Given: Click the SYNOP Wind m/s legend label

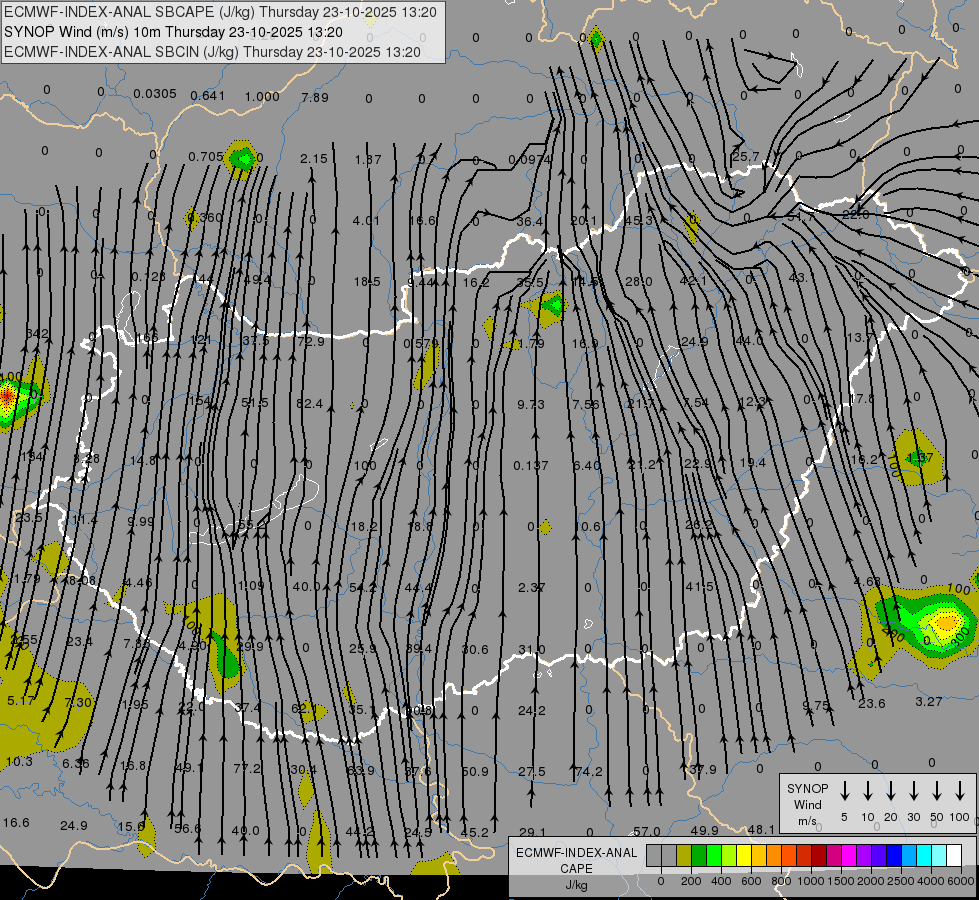Looking at the screenshot, I should (807, 804).
